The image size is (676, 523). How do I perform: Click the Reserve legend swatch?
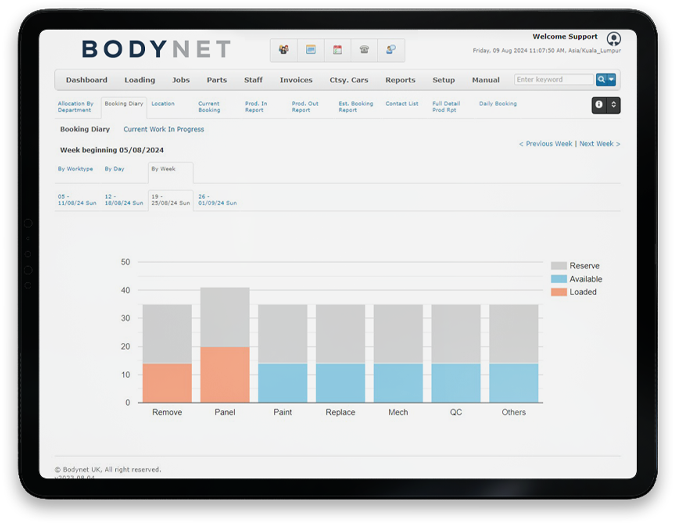[x=559, y=266]
